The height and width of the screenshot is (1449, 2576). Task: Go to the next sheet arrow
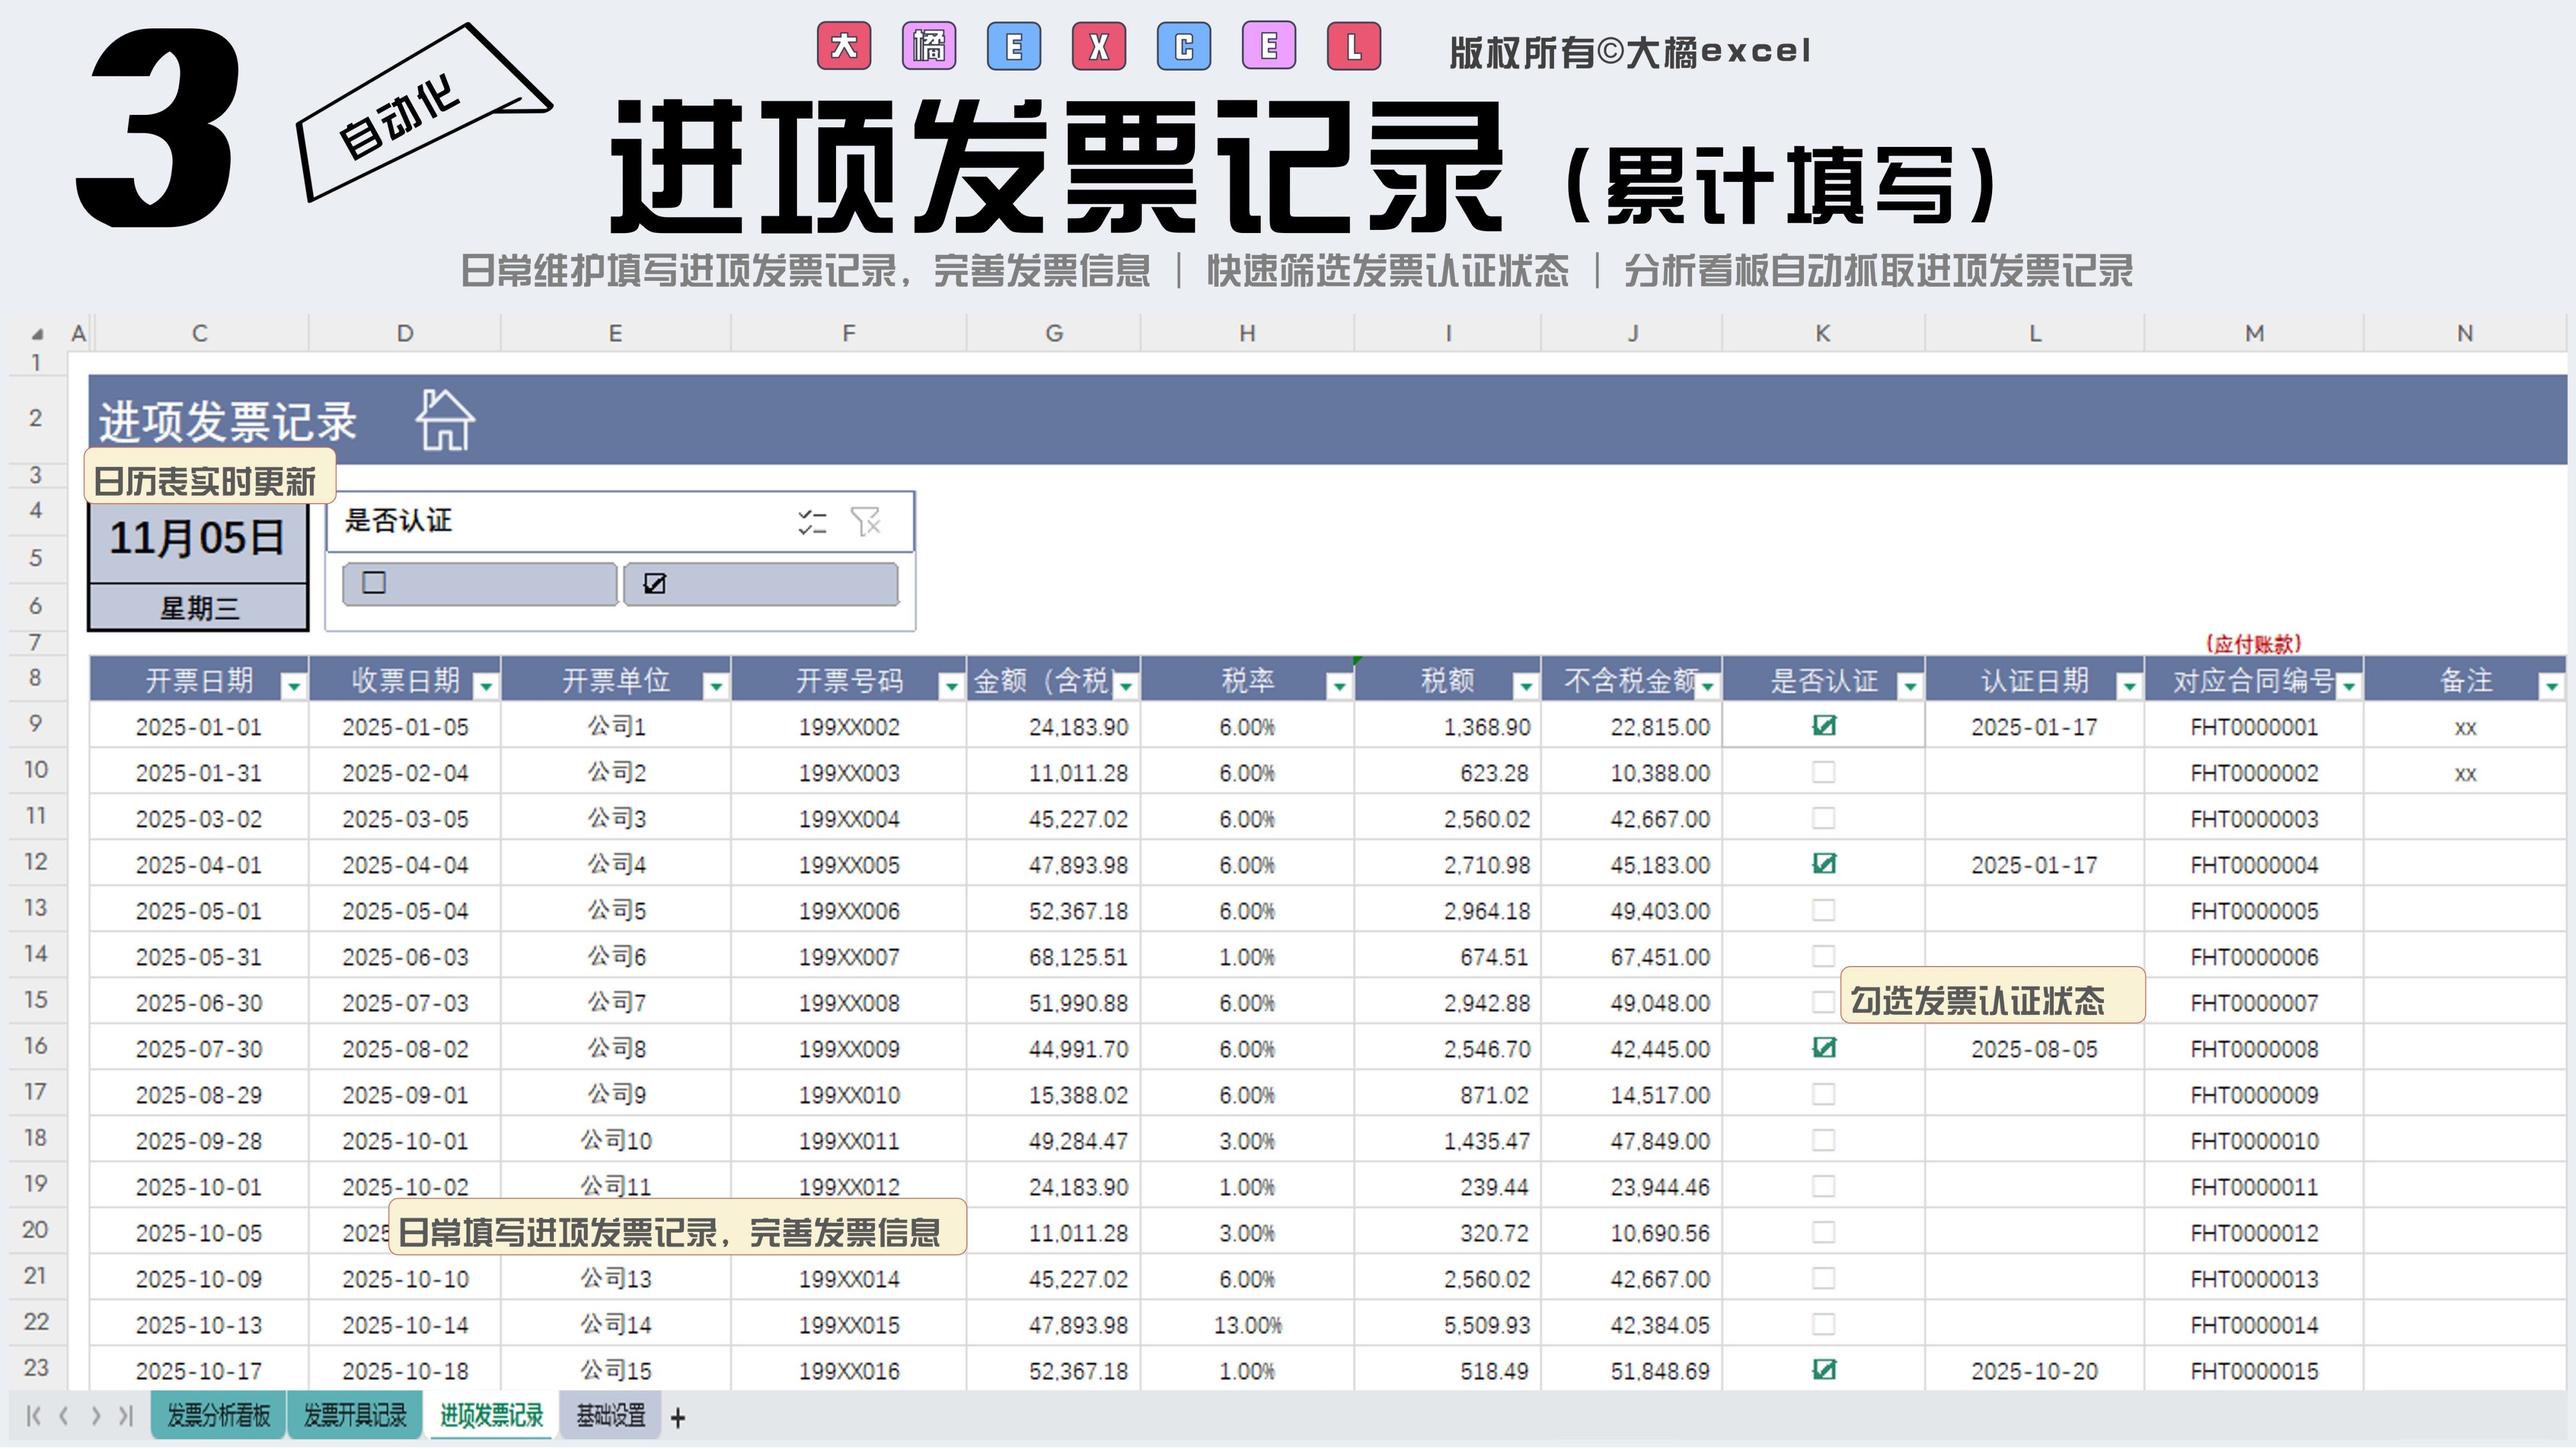96,1416
